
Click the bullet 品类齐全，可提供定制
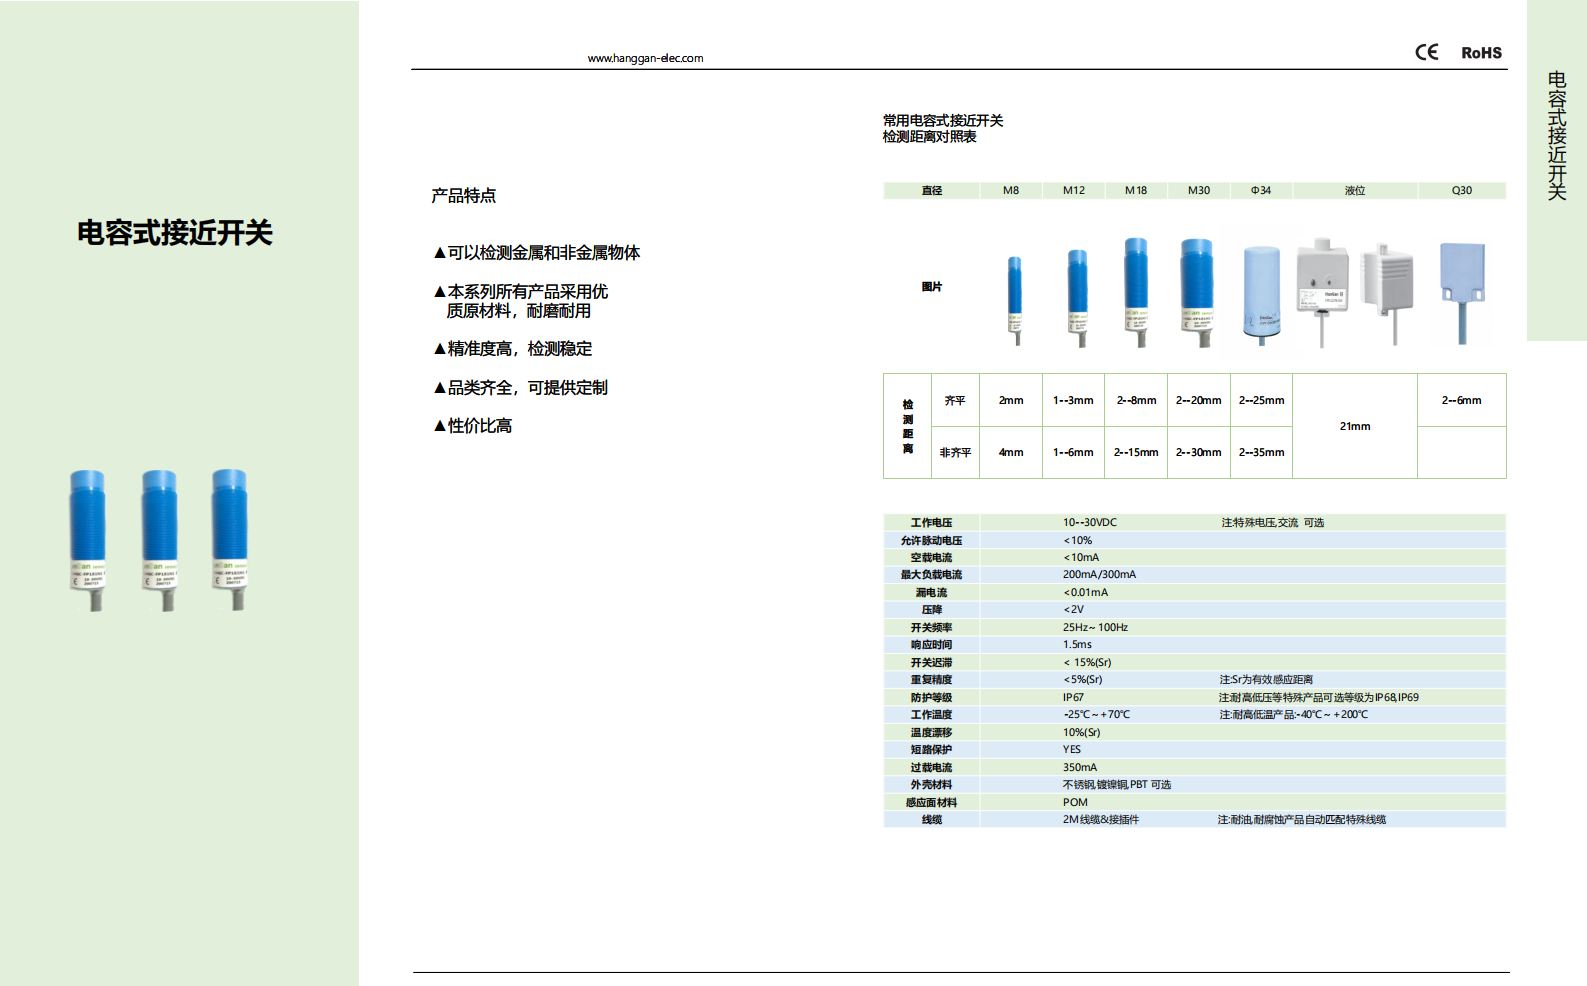coord(520,388)
